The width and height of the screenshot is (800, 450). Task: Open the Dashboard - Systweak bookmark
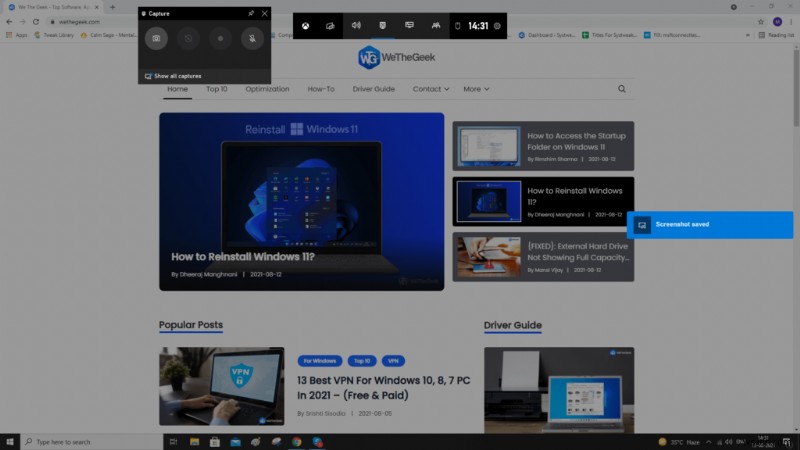point(547,35)
